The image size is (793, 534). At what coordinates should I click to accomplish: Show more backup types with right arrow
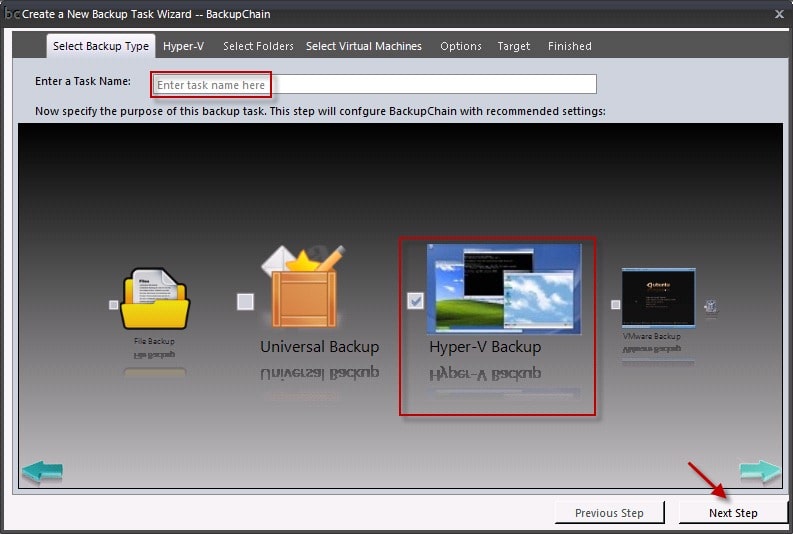(760, 472)
